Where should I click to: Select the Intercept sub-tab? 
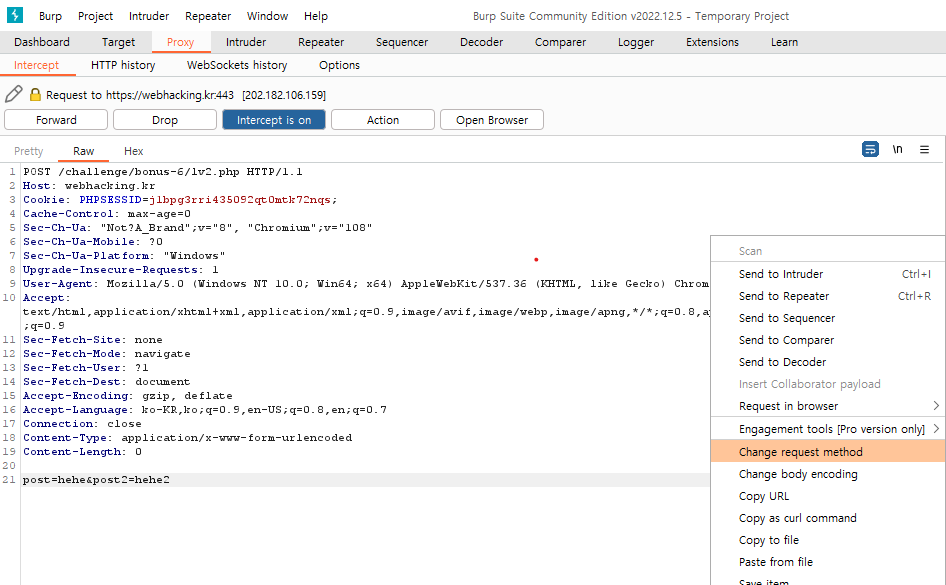36,65
